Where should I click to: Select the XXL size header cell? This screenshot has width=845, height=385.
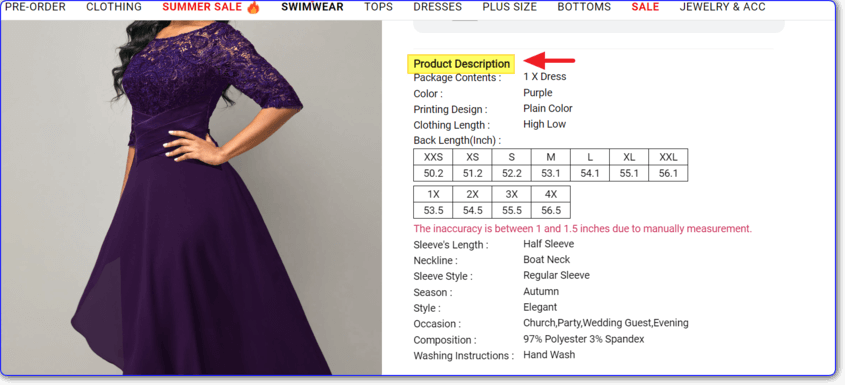coord(668,157)
